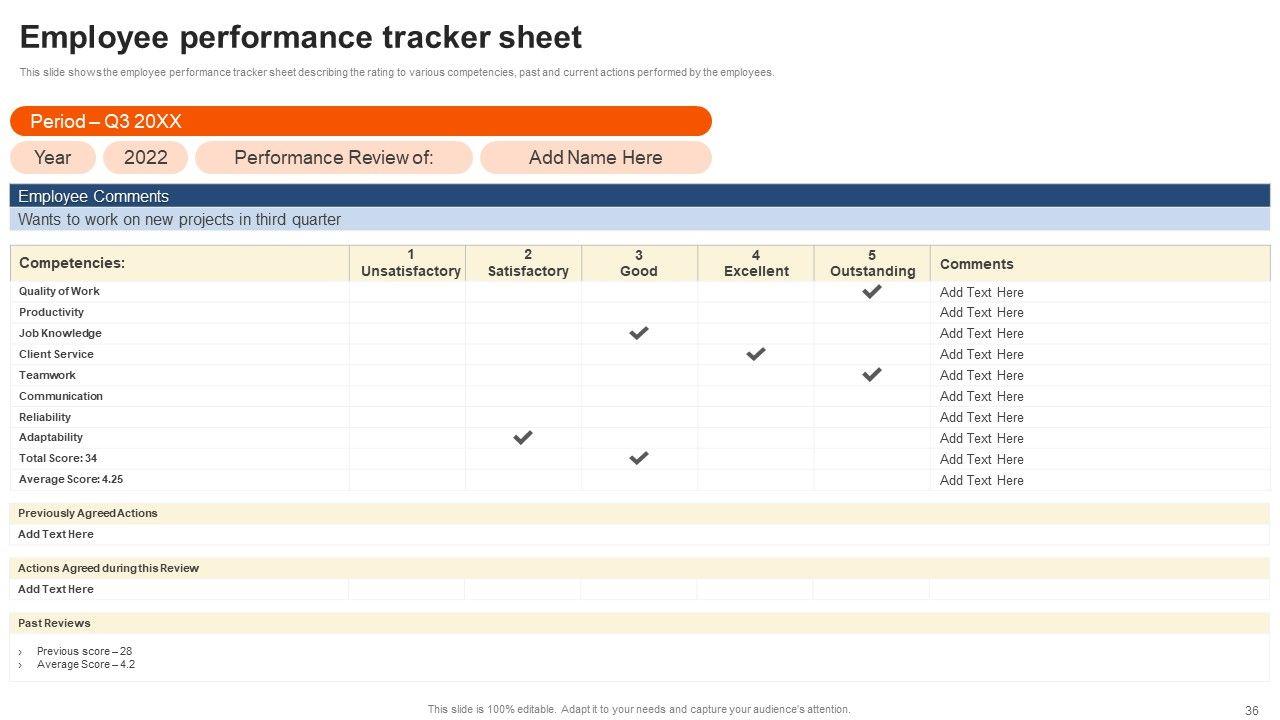Viewport: 1280px width, 720px height.
Task: Click the Performance Review of: pill
Action: click(333, 157)
